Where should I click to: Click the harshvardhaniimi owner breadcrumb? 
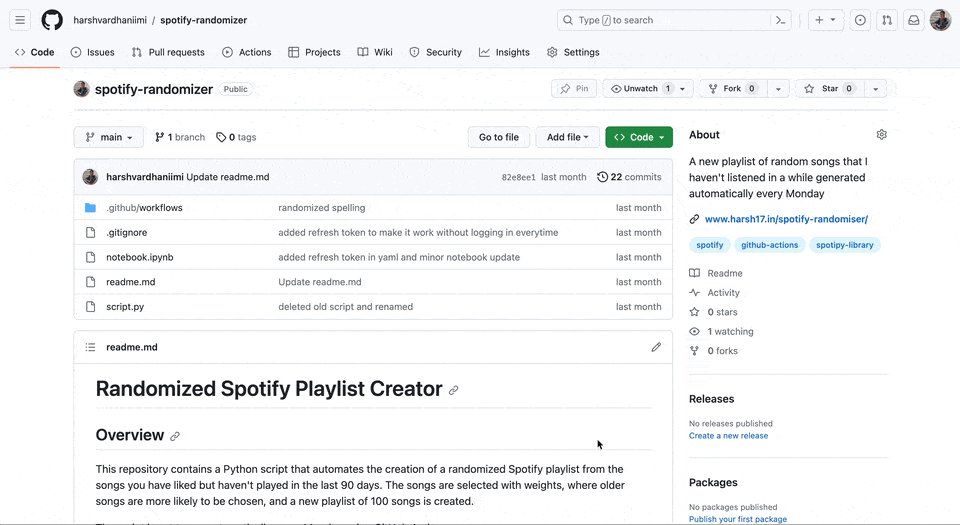(x=110, y=20)
